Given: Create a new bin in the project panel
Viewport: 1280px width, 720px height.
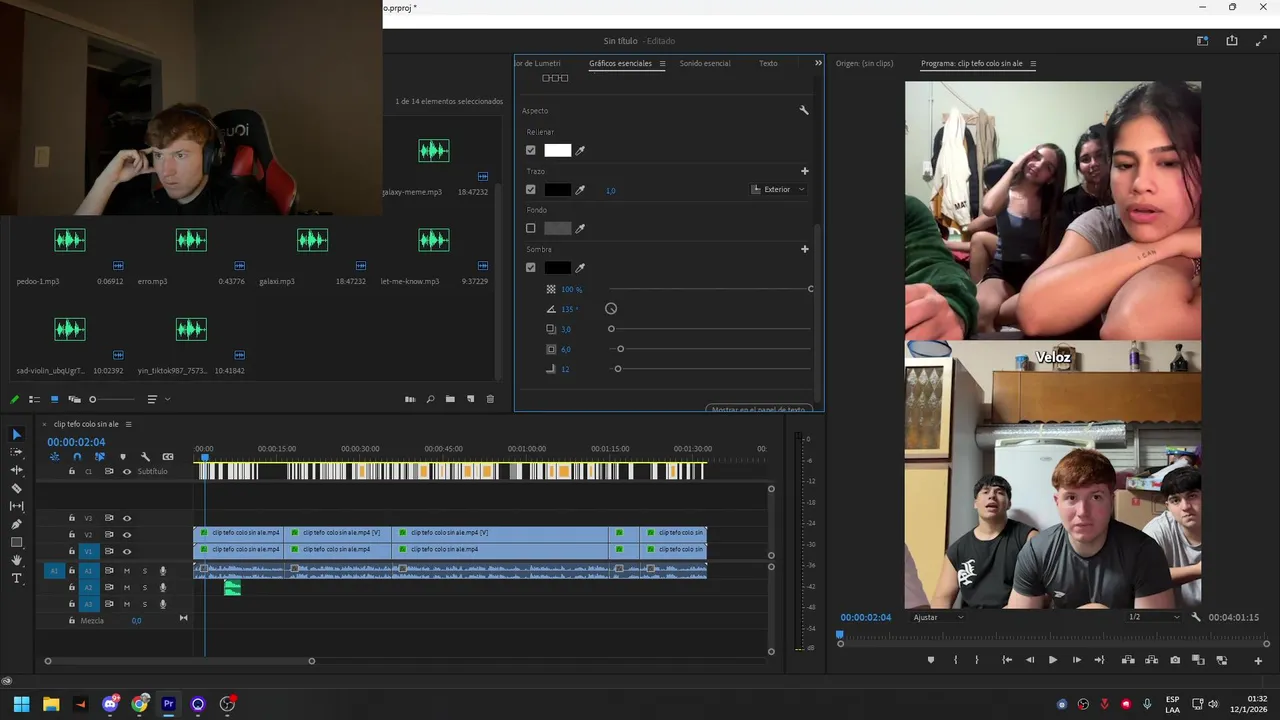Looking at the screenshot, I should 450,399.
